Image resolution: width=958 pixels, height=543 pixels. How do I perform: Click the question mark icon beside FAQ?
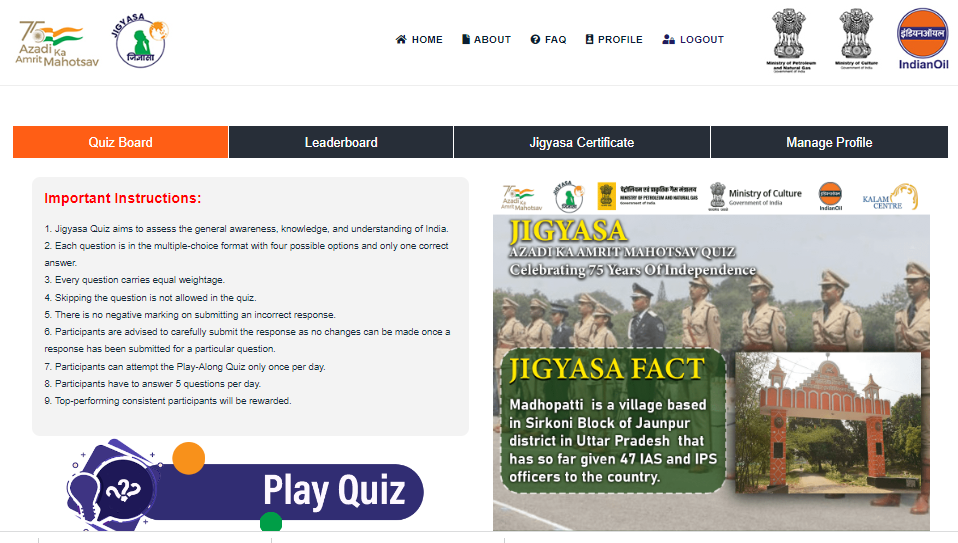pos(535,39)
